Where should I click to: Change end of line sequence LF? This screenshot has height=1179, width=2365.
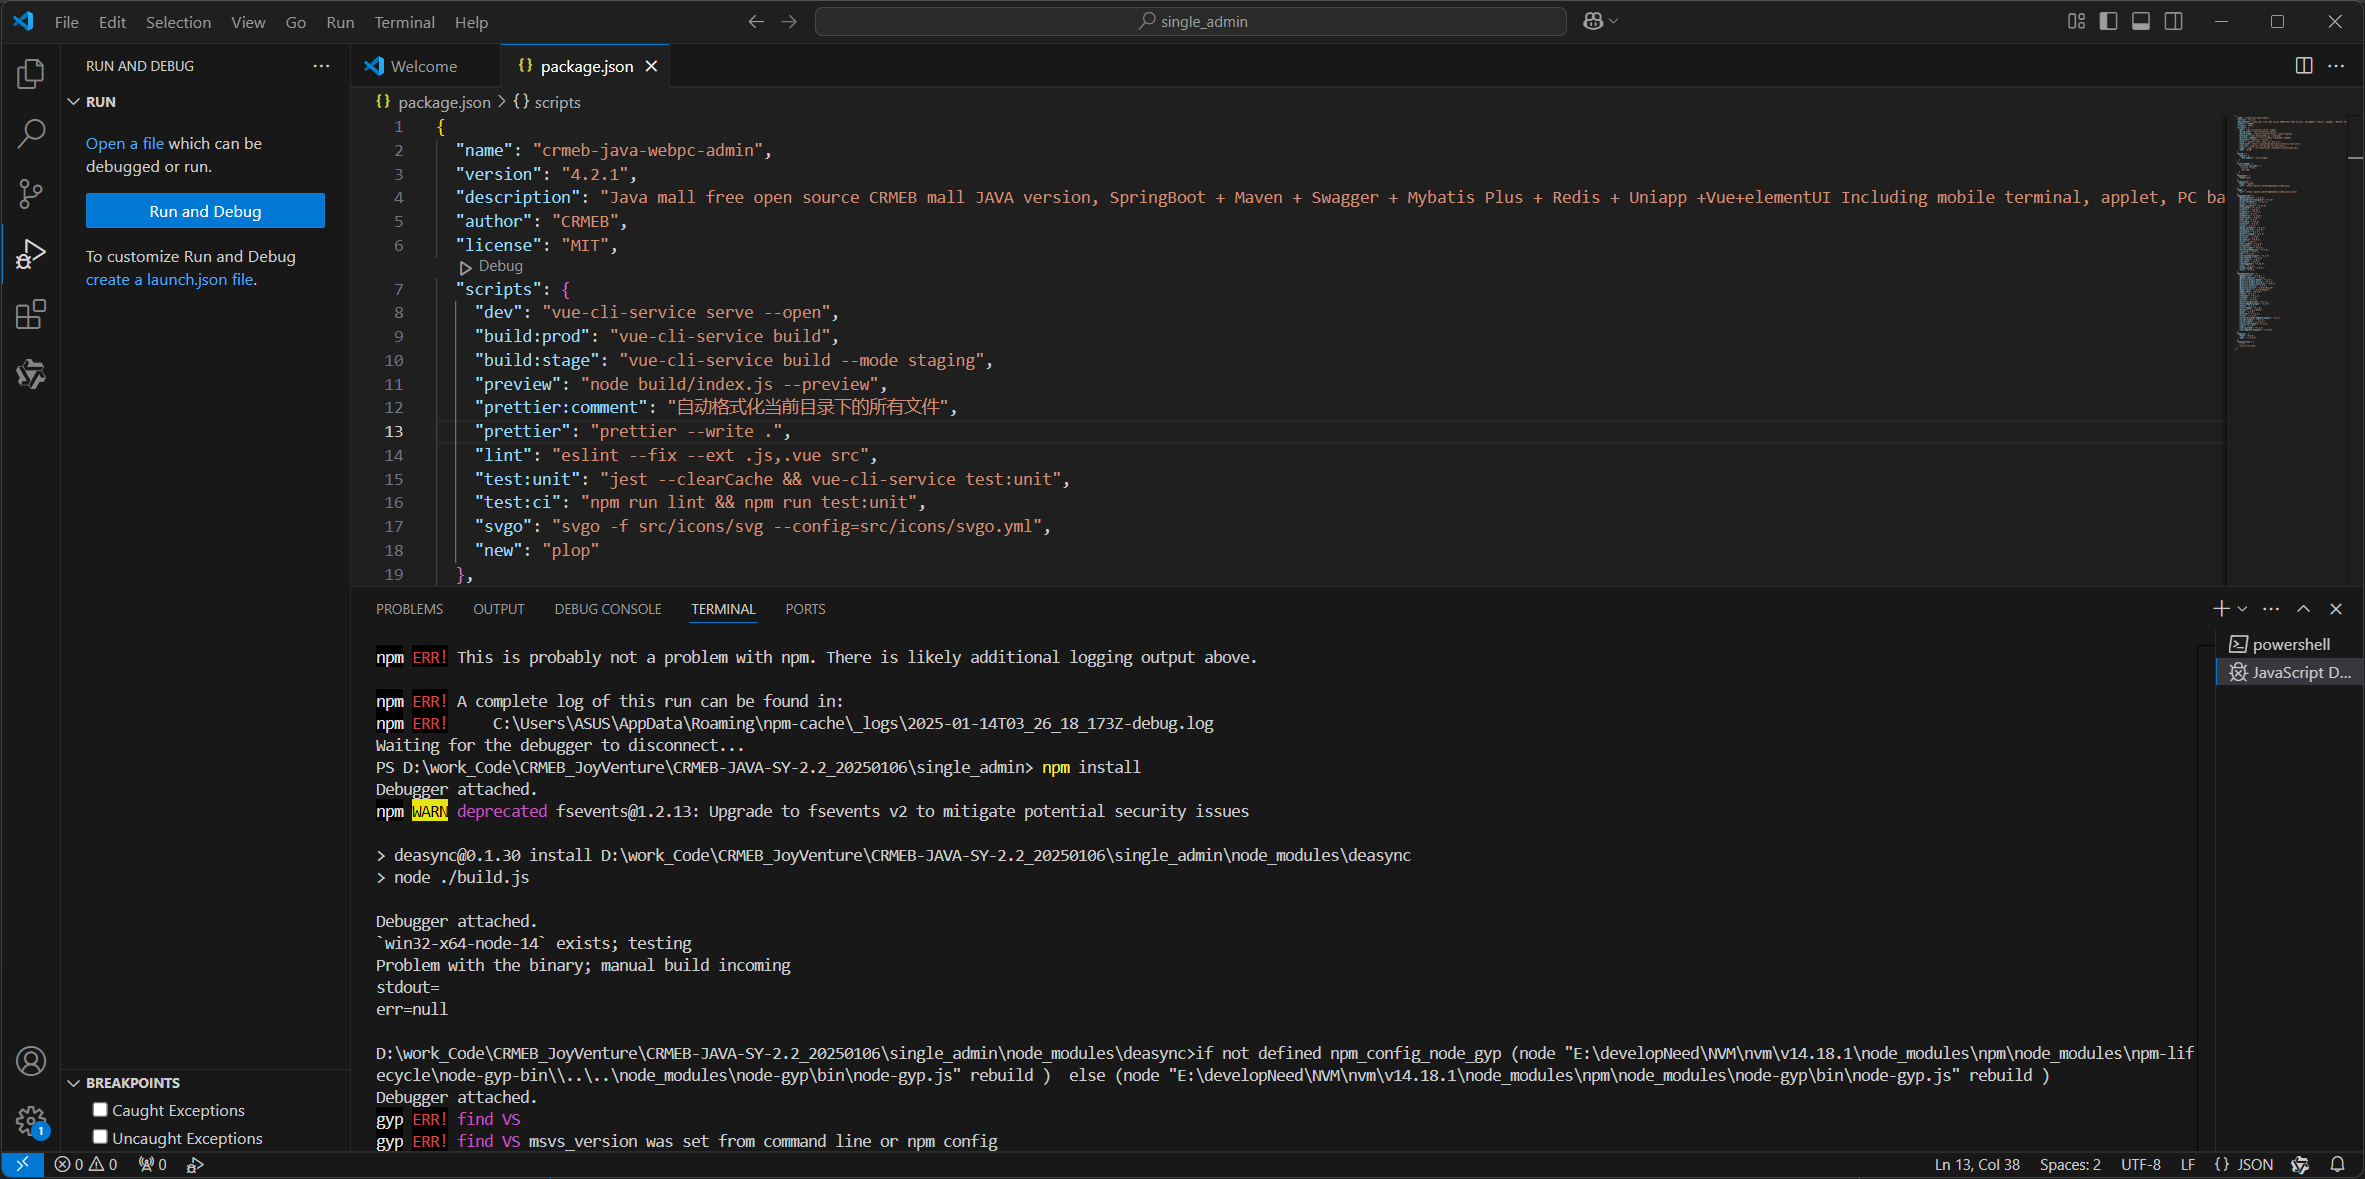click(2188, 1165)
